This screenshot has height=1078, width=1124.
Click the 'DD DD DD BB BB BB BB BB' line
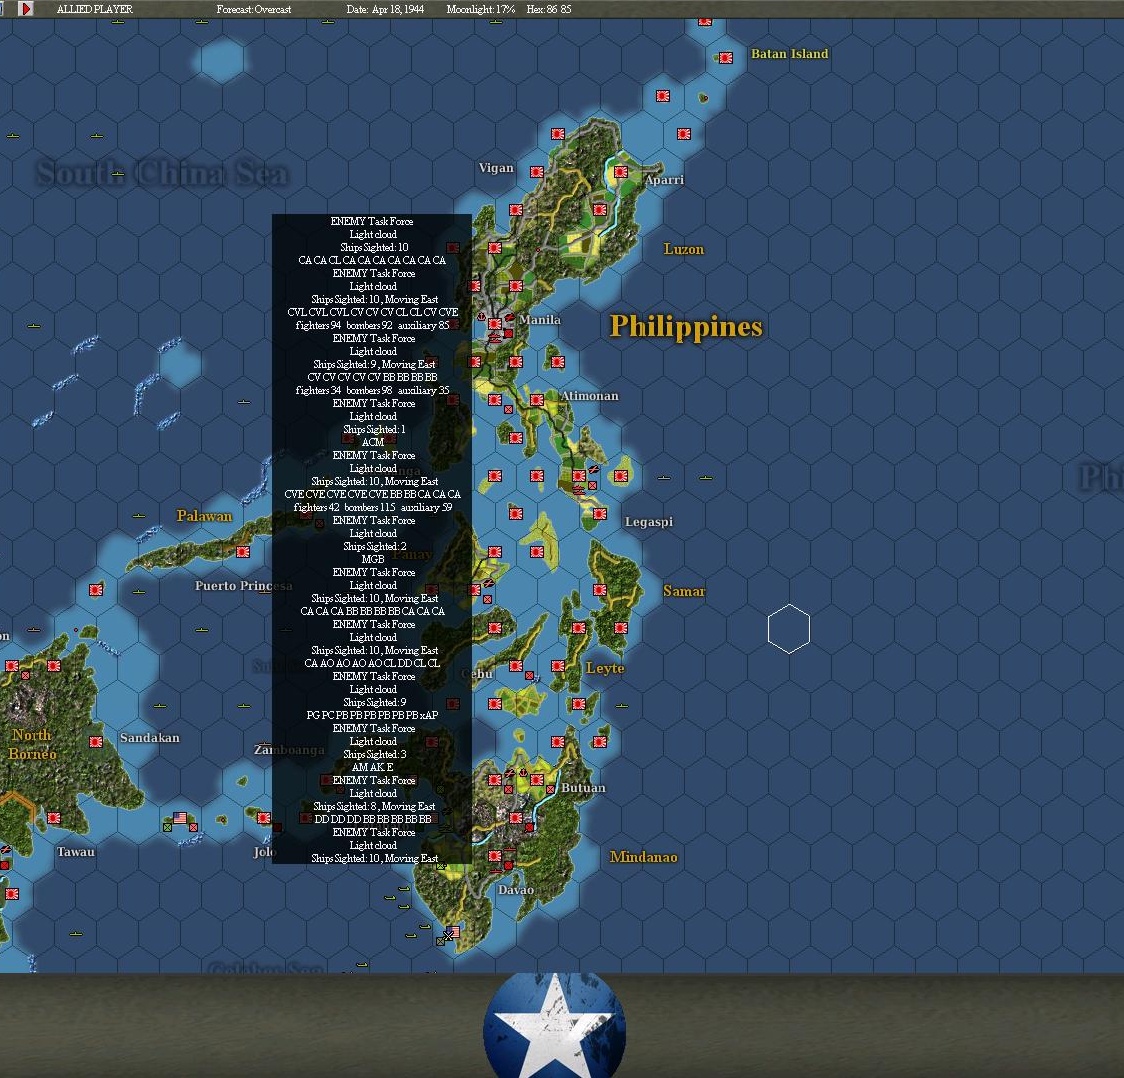[373, 819]
